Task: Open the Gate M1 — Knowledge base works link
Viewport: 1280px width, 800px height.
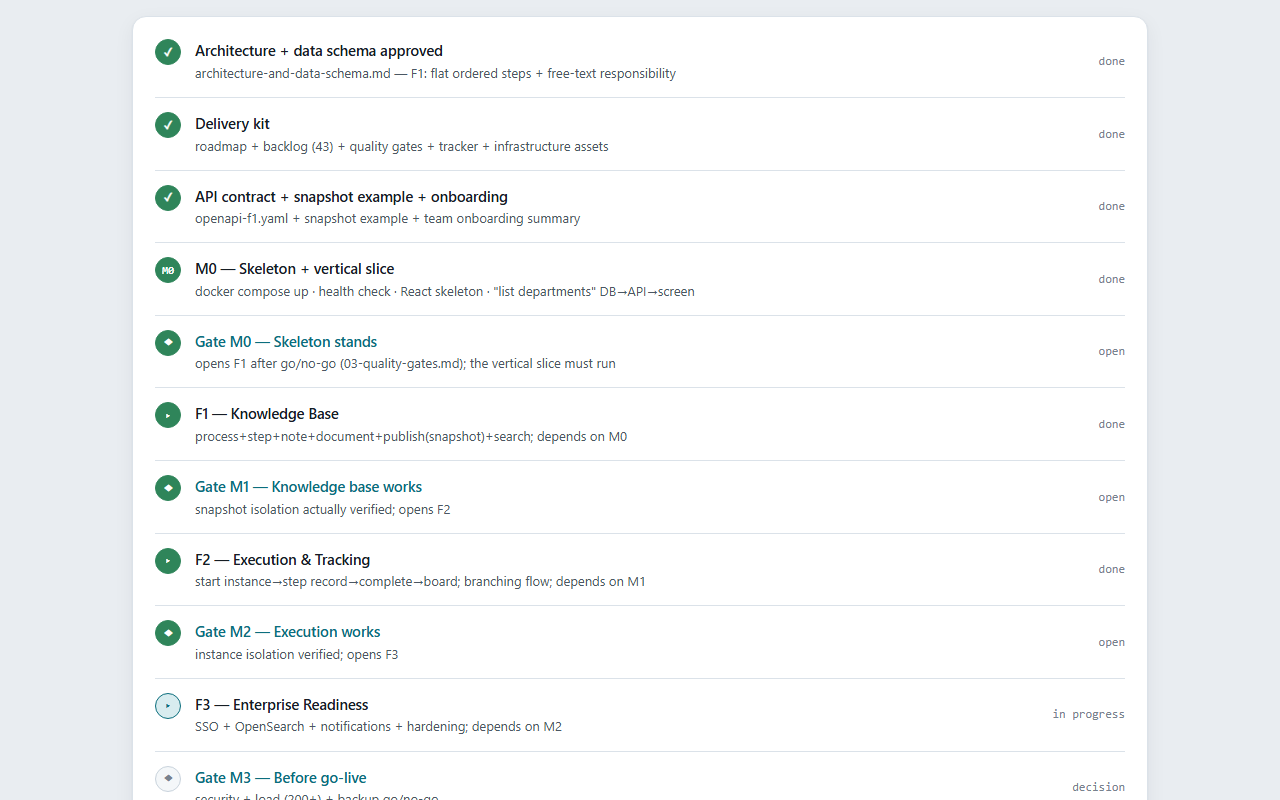Action: point(308,487)
